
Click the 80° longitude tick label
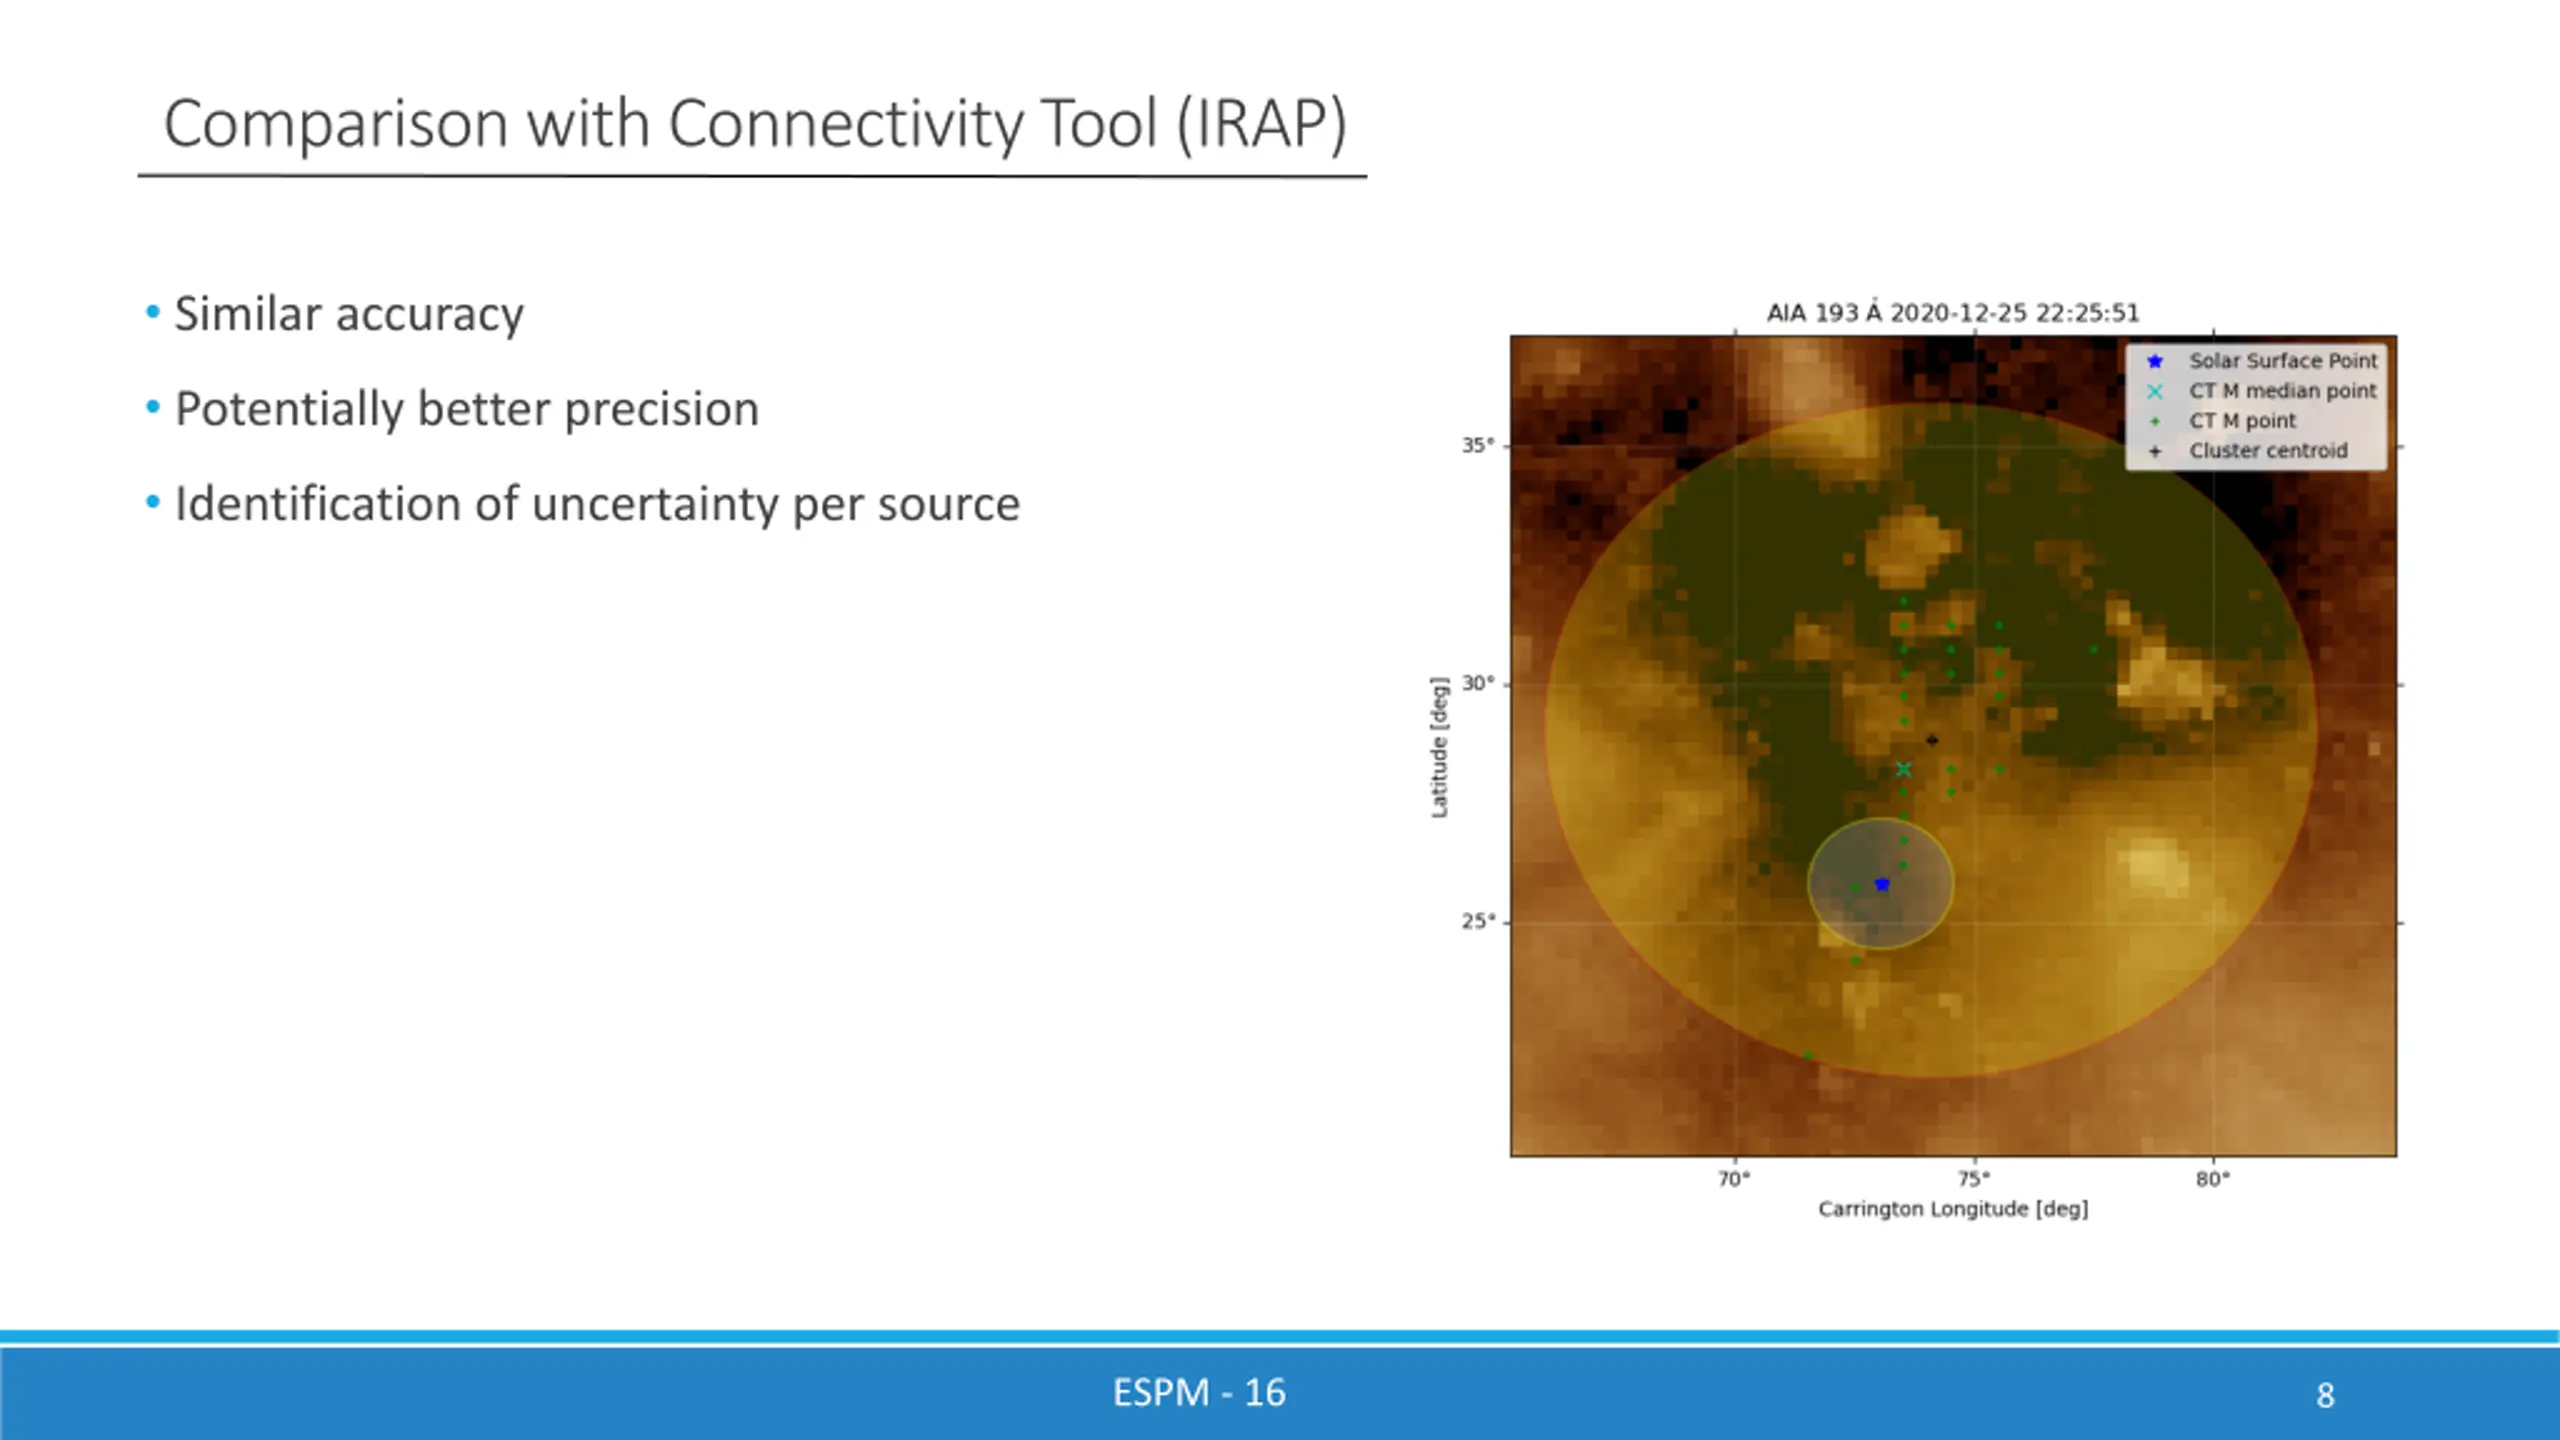click(2213, 1179)
